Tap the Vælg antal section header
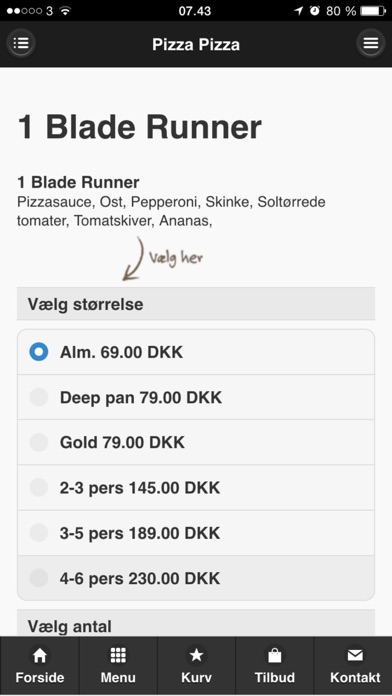The image size is (392, 696). tap(196, 623)
